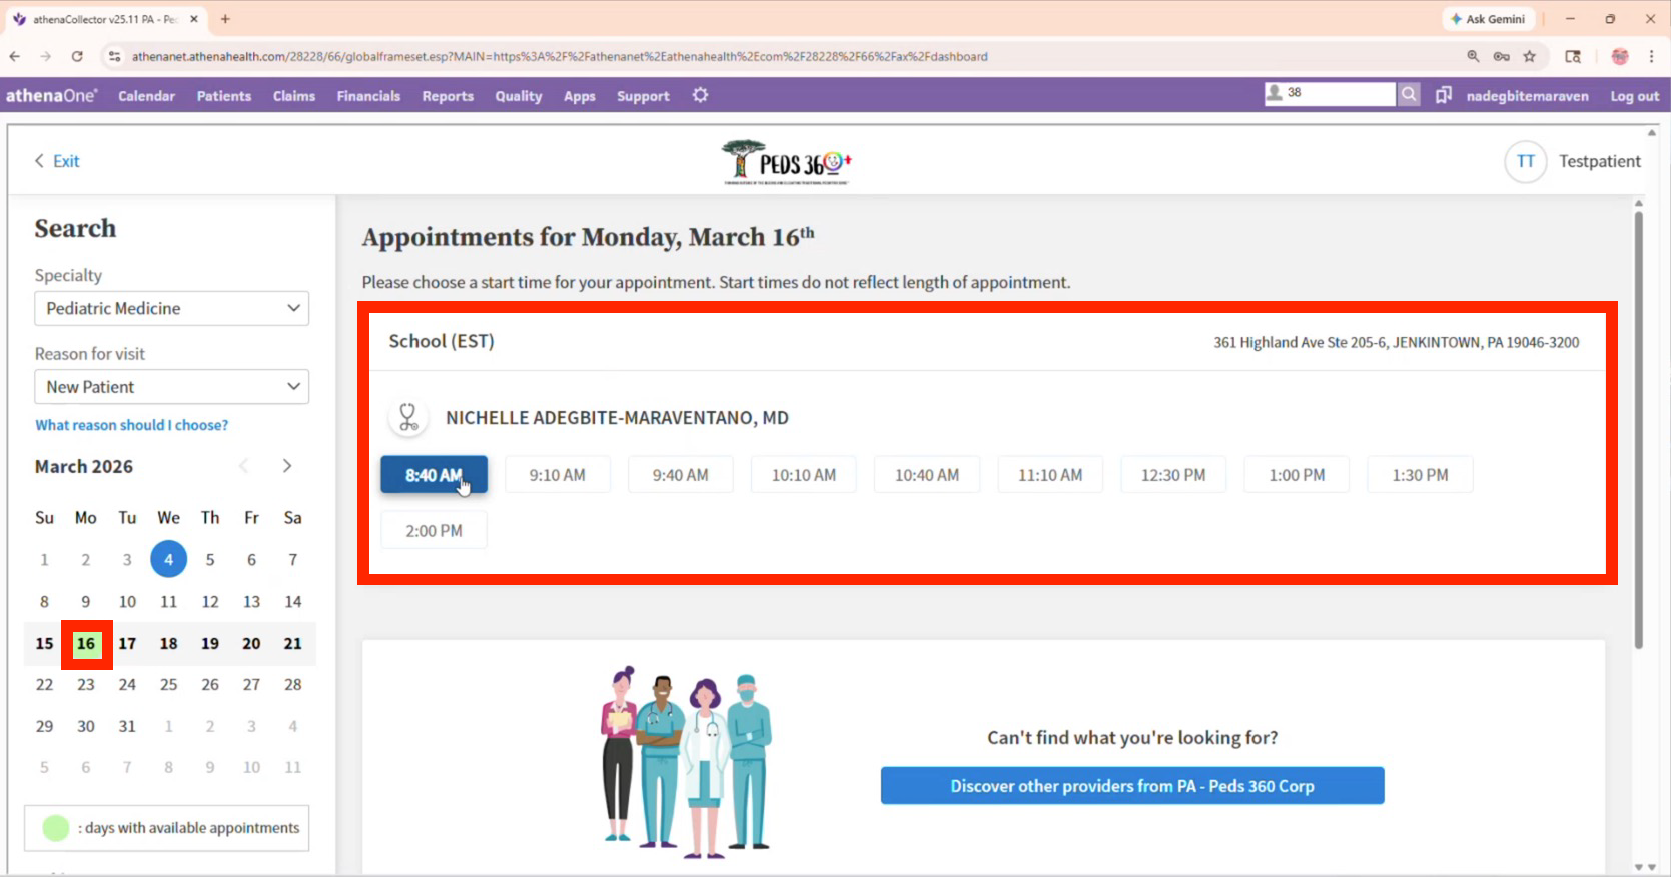Select March 25 in calendar
The width and height of the screenshot is (1671, 879).
point(169,685)
